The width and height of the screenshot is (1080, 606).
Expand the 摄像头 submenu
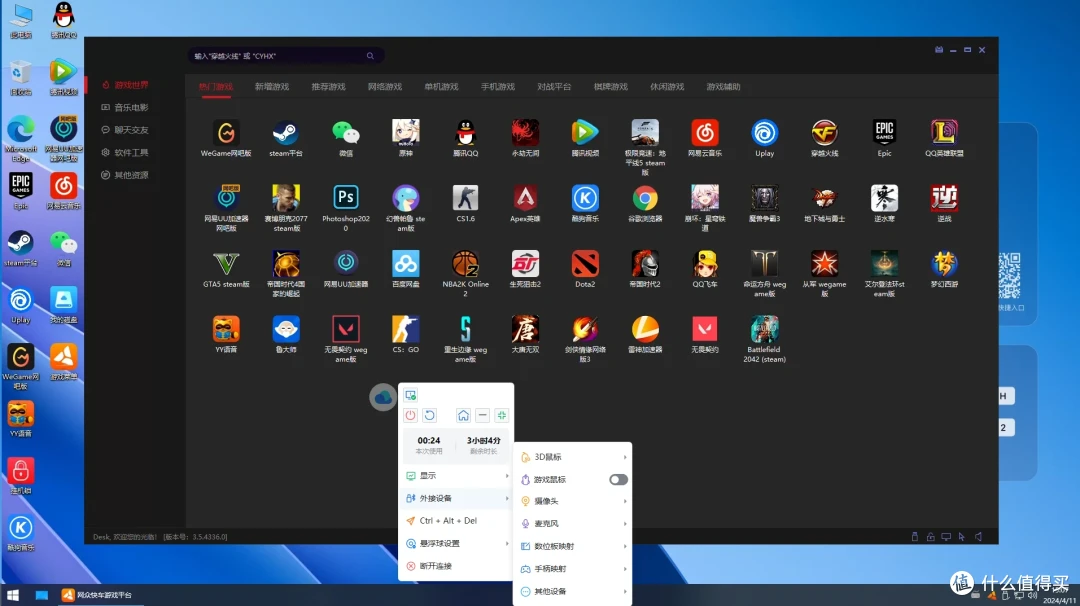point(573,501)
